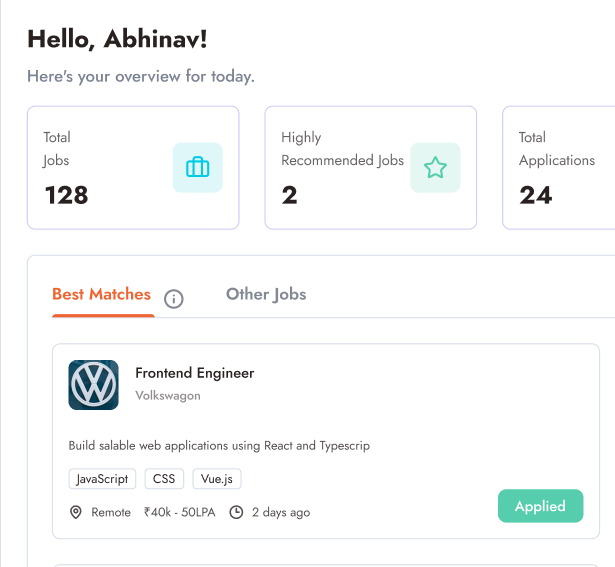The width and height of the screenshot is (615, 567).
Task: Click the Volkswagen company logo
Action: (x=93, y=385)
